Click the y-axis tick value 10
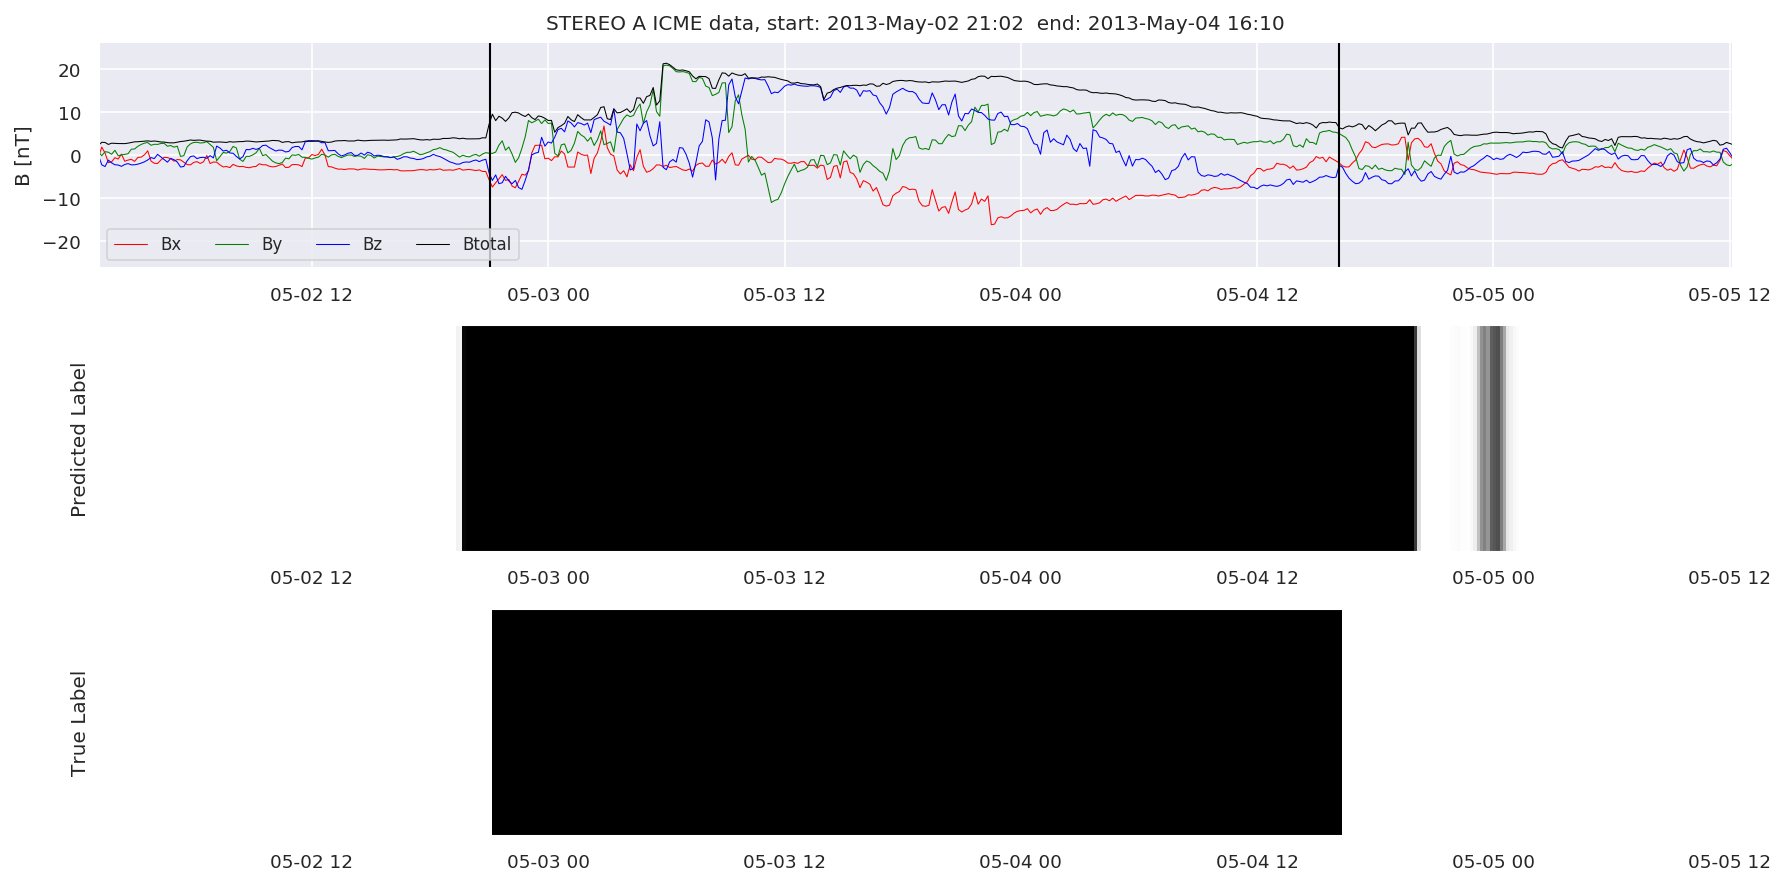 pyautogui.click(x=70, y=113)
